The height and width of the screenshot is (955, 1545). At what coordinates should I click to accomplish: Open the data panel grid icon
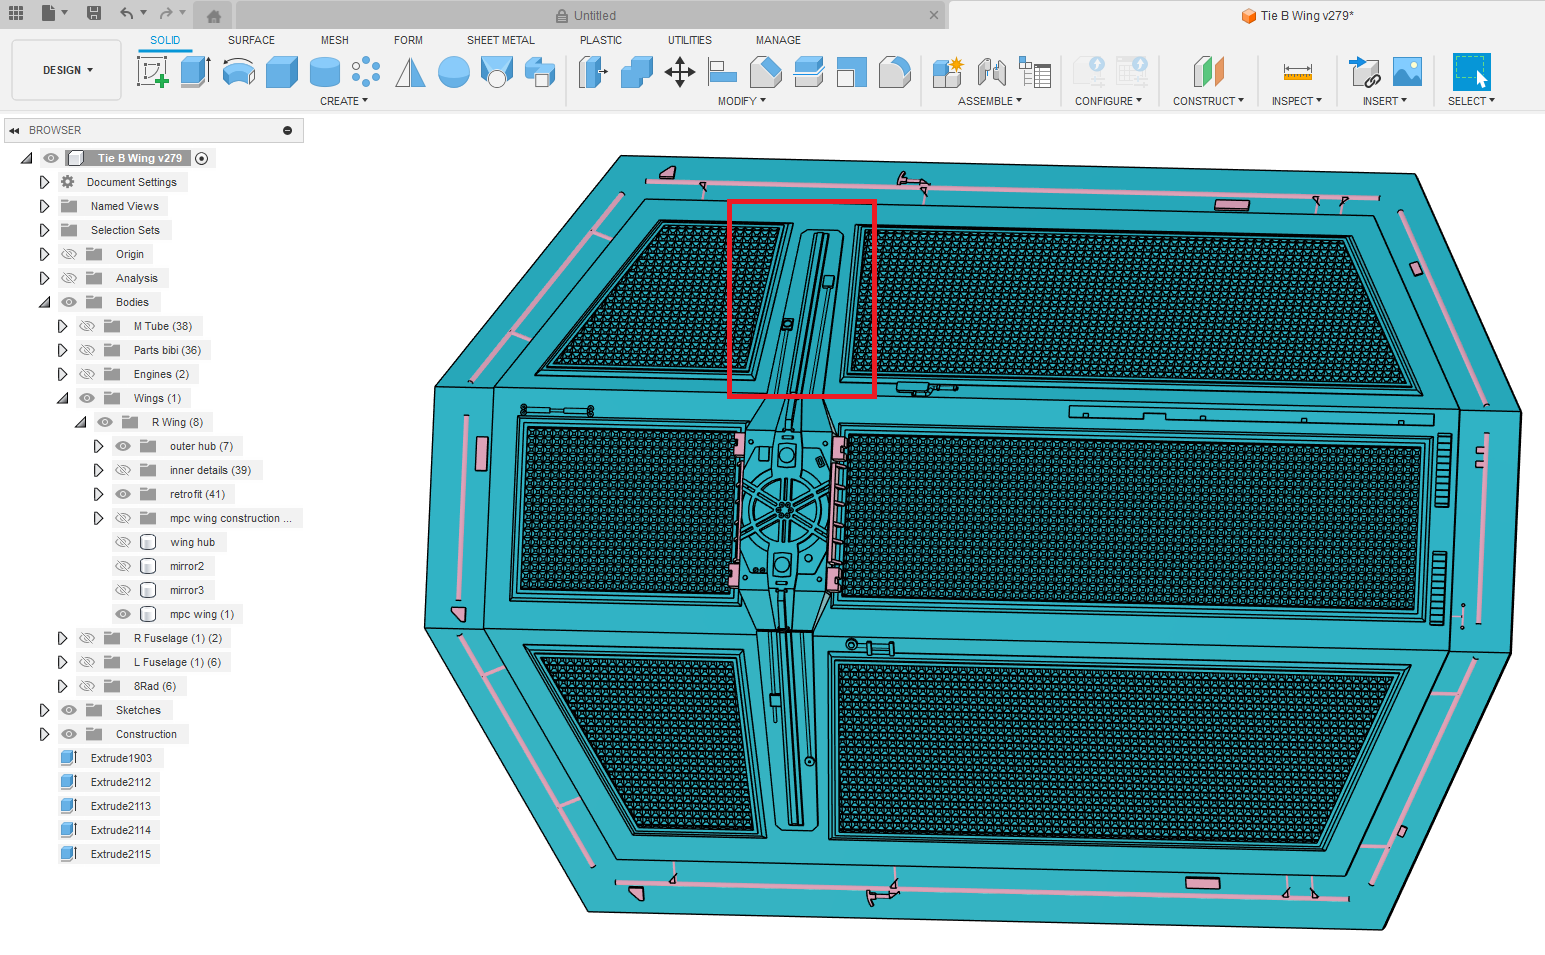point(16,13)
